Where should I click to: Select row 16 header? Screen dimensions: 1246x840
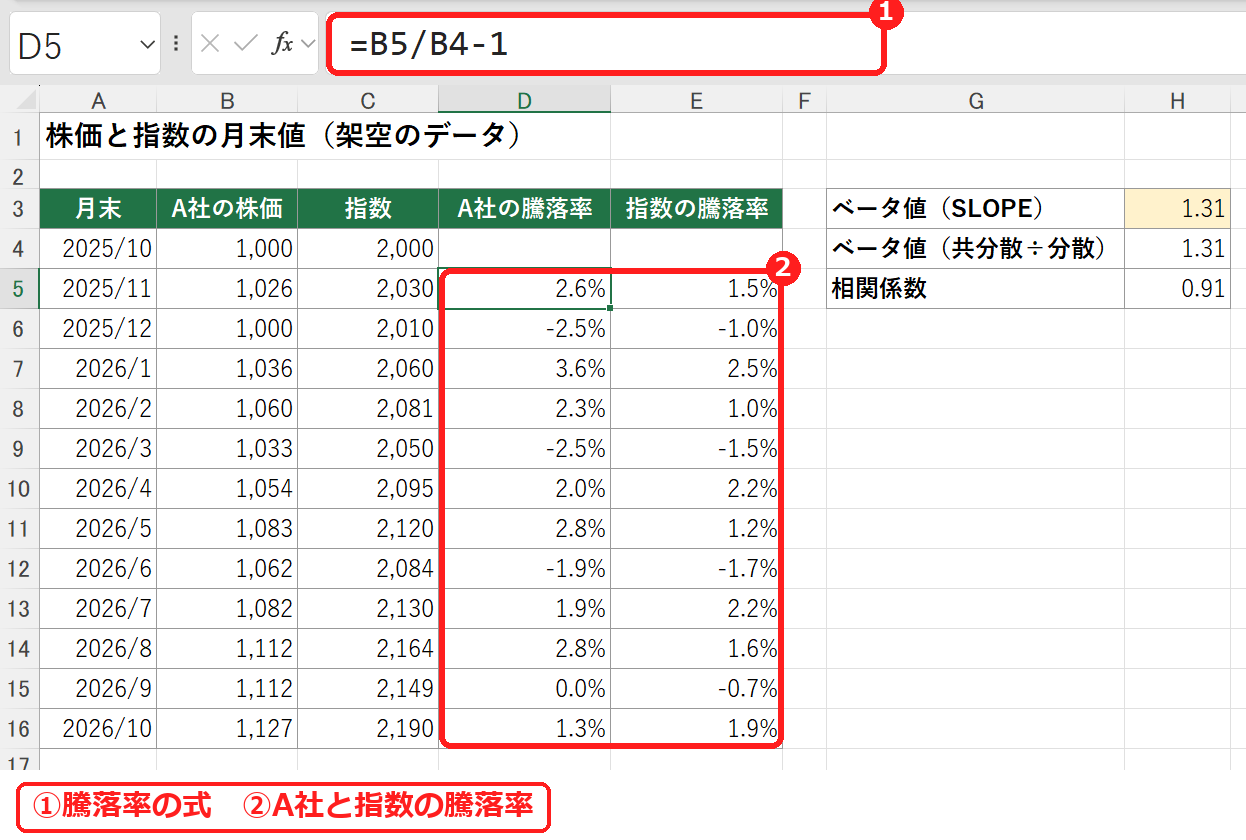[20, 729]
